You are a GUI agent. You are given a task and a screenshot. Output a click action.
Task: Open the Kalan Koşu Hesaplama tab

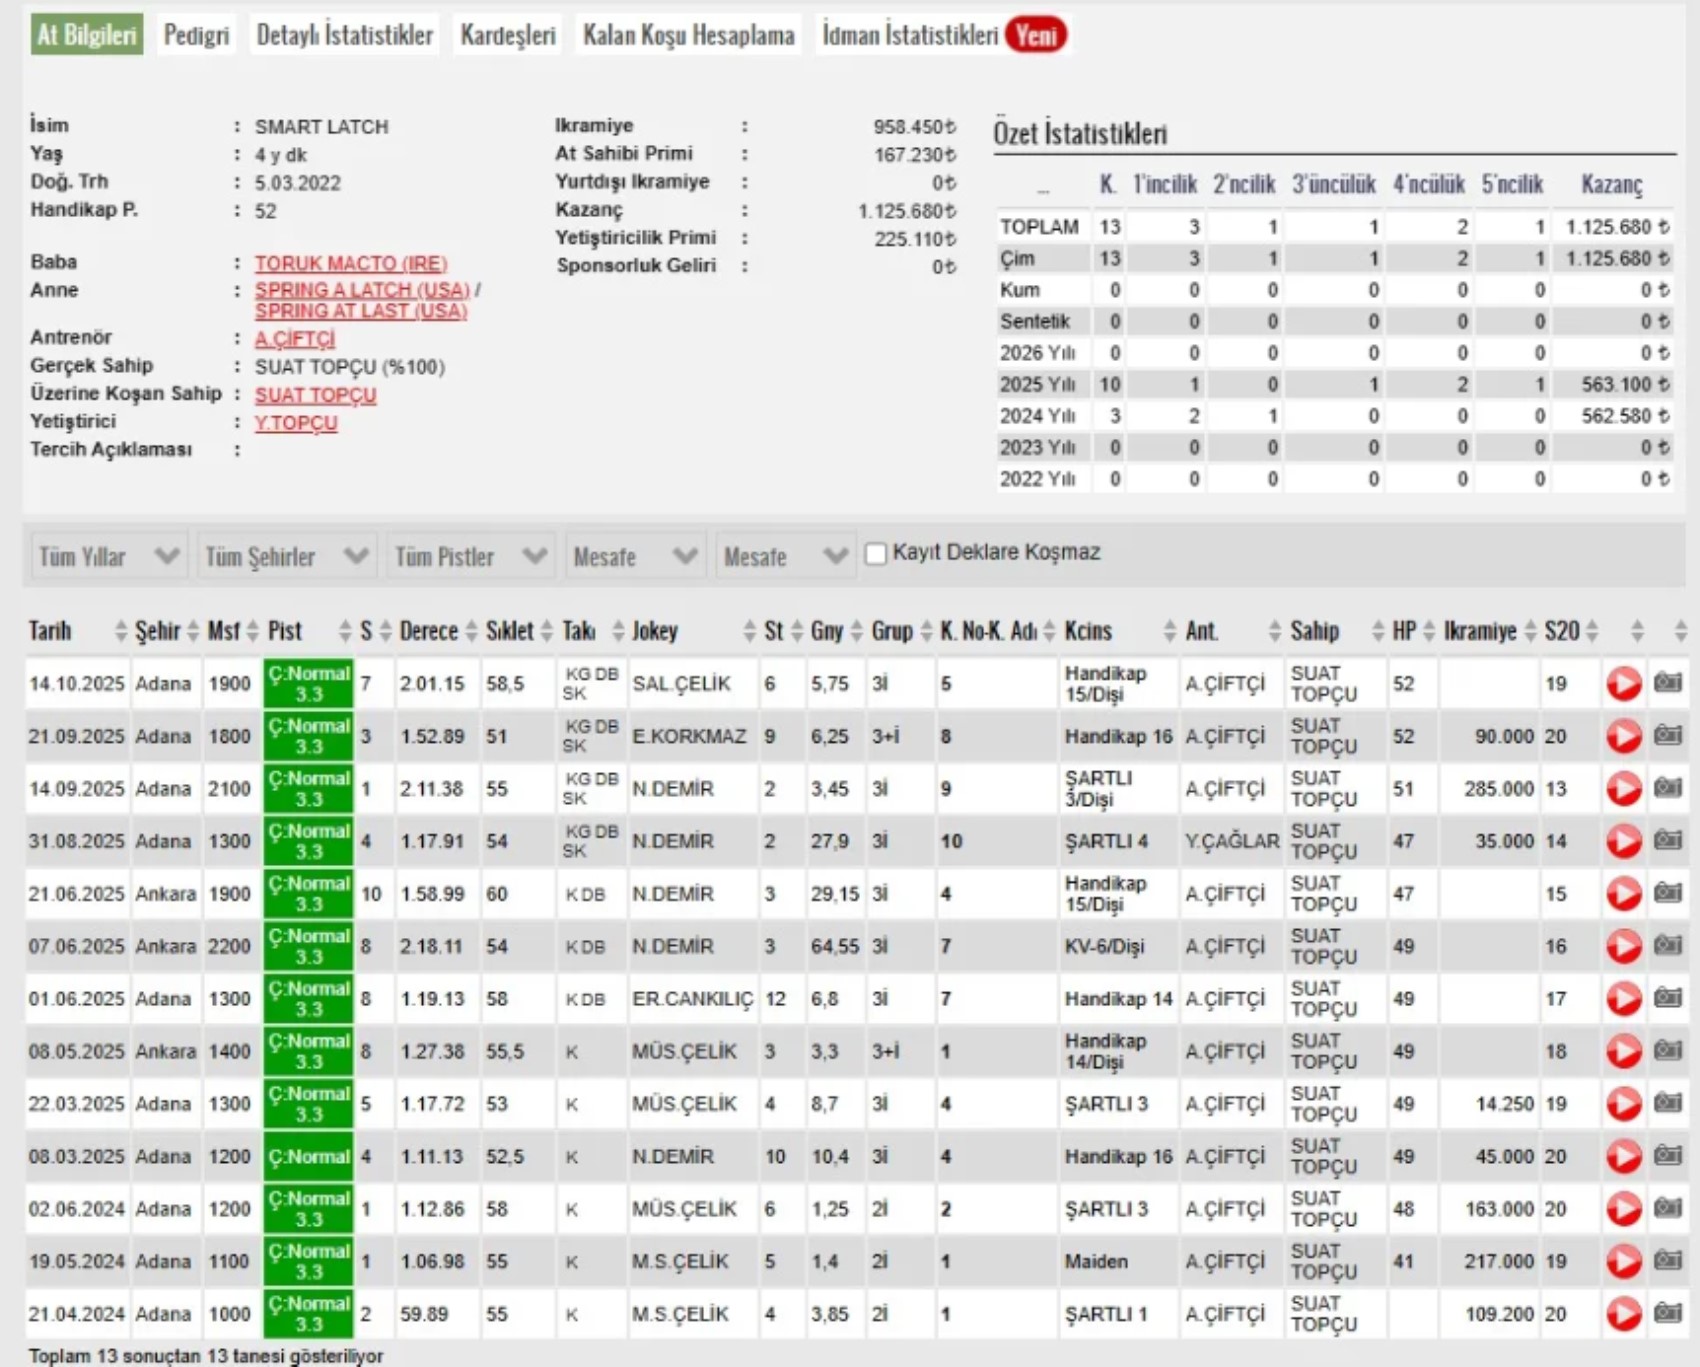pos(688,35)
